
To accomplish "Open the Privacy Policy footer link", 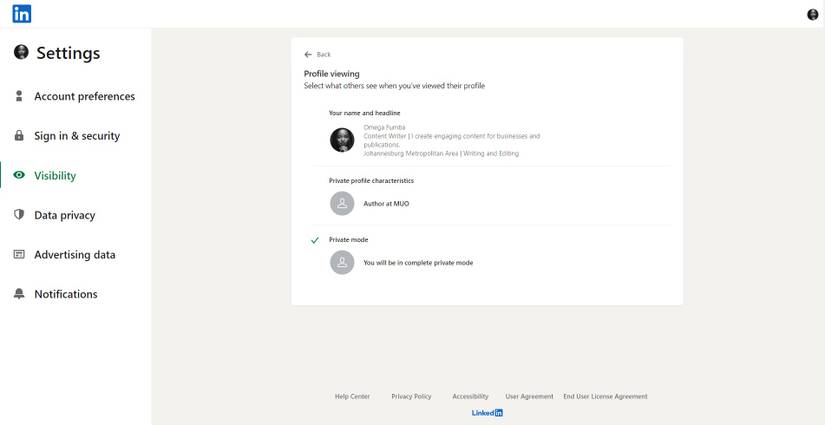I will coord(411,396).
